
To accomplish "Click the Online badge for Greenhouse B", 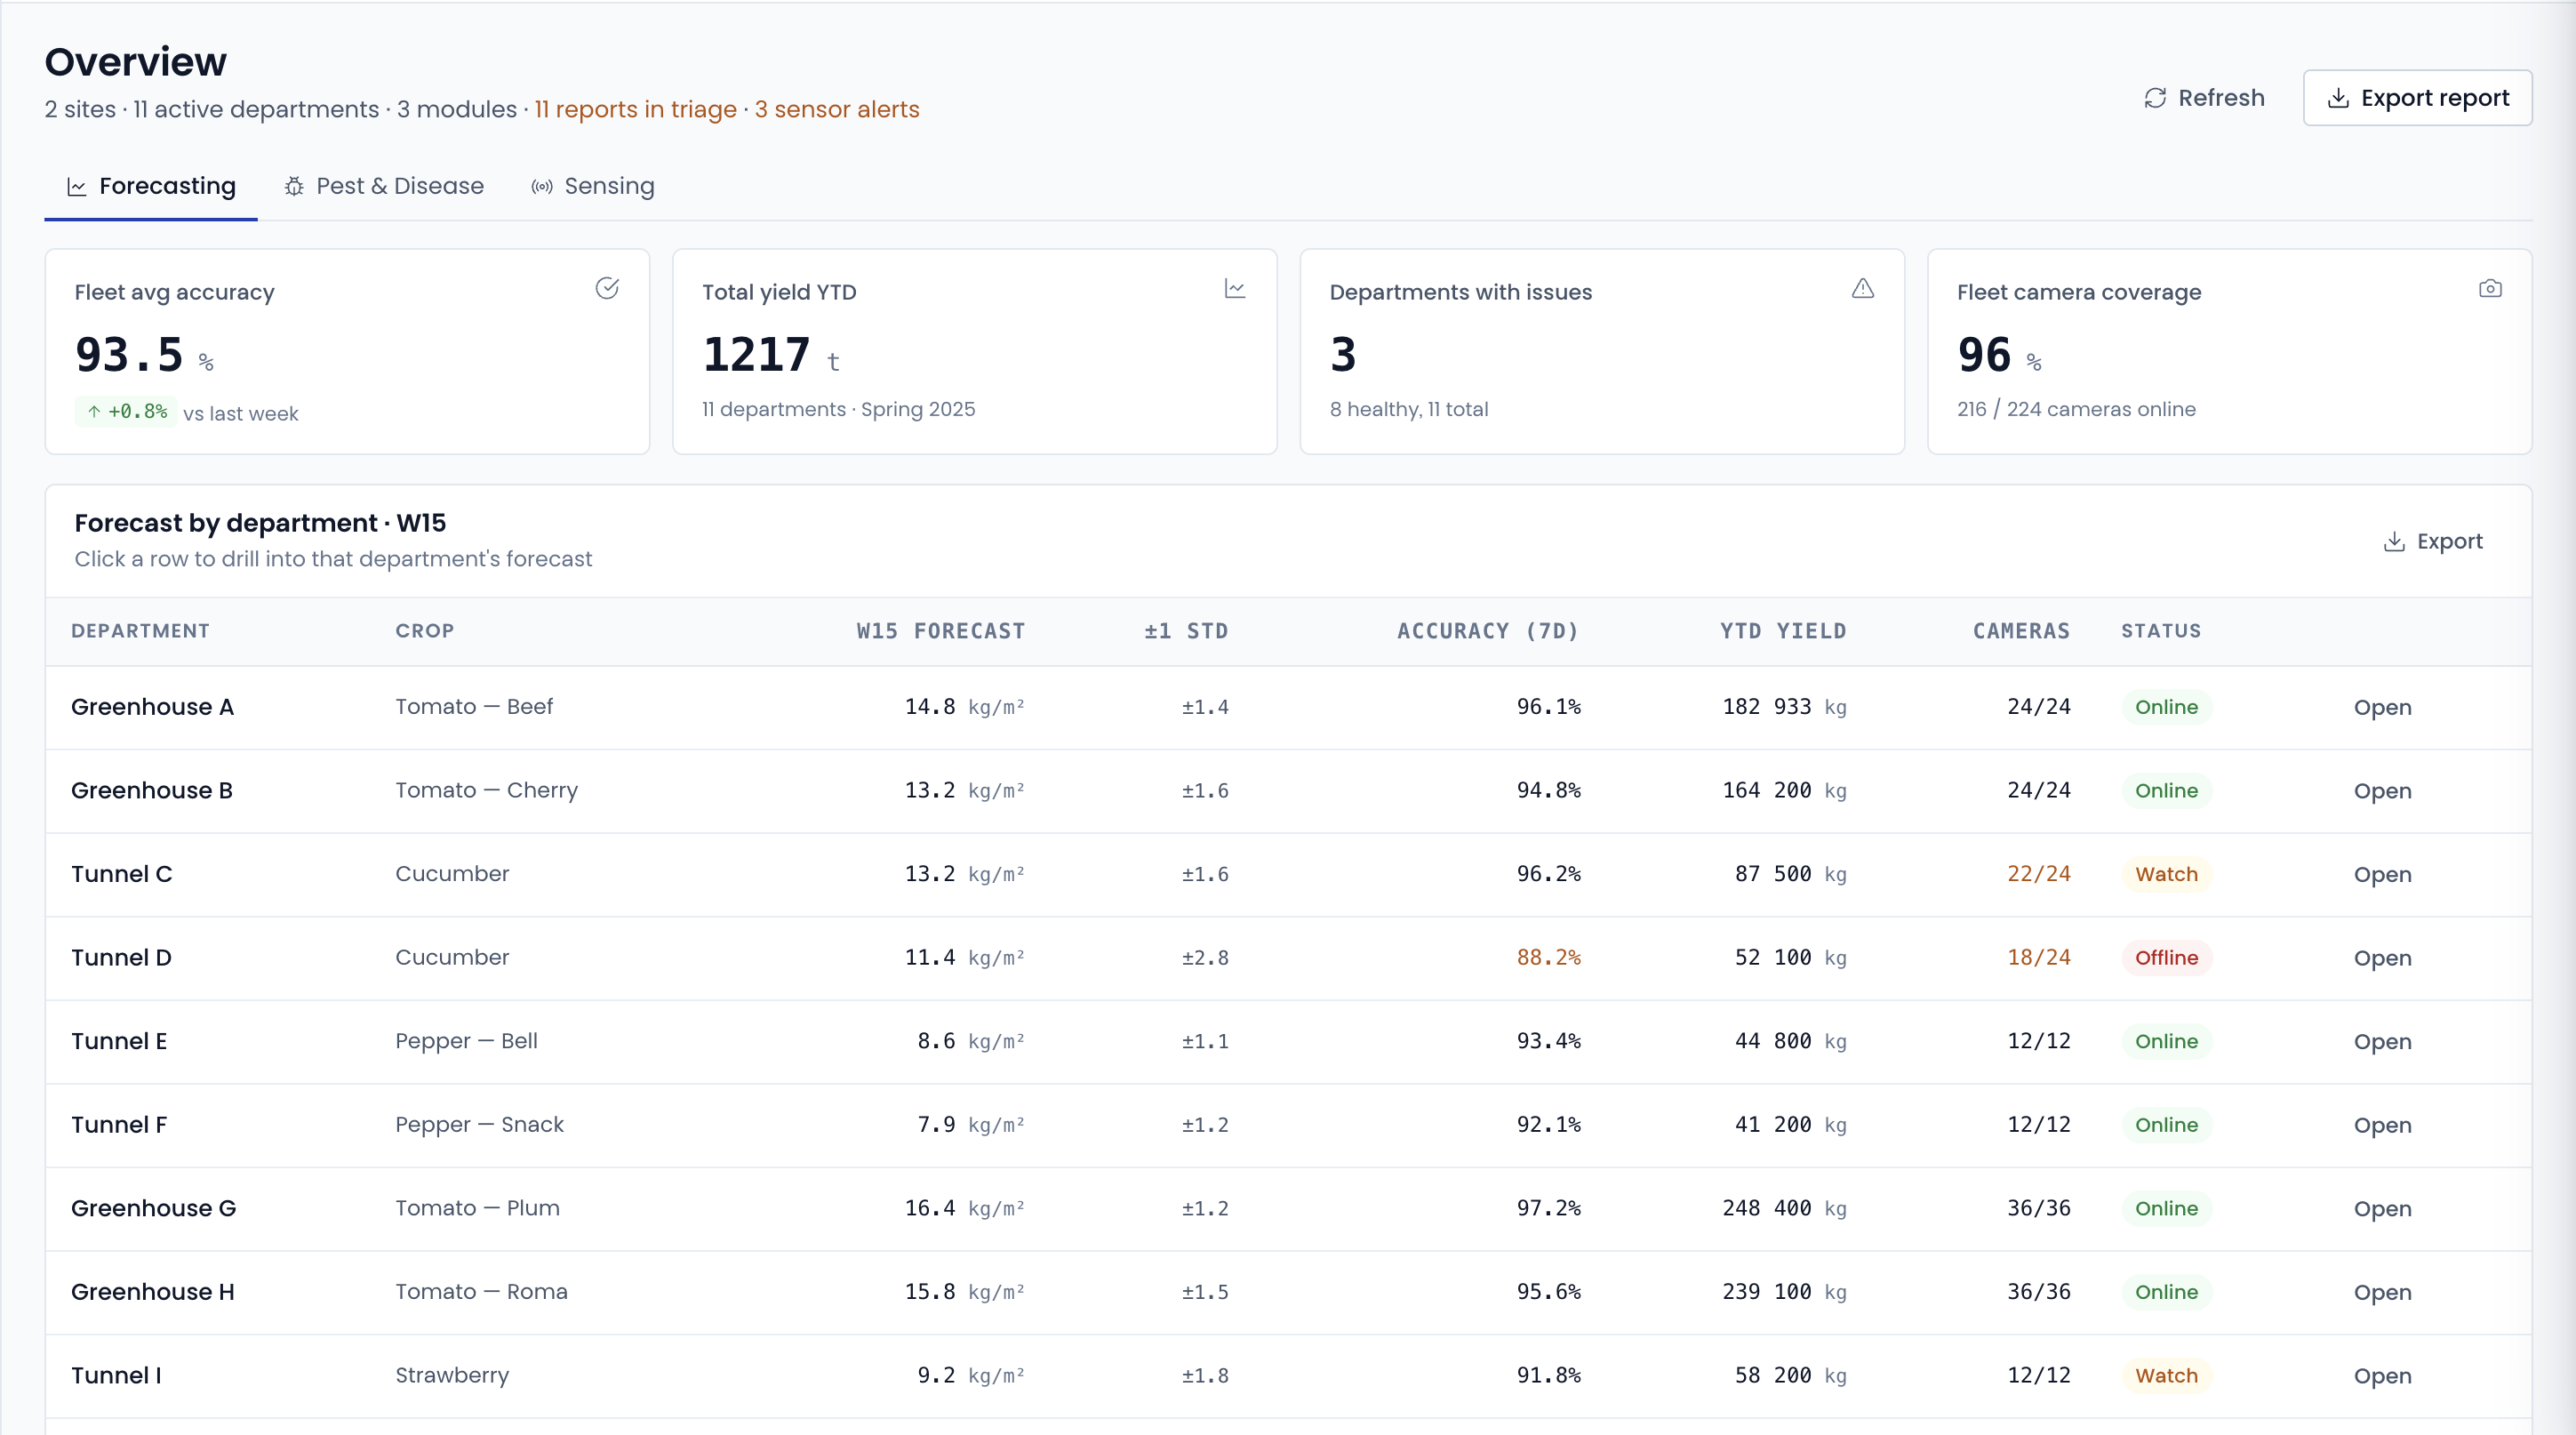I will (2166, 791).
